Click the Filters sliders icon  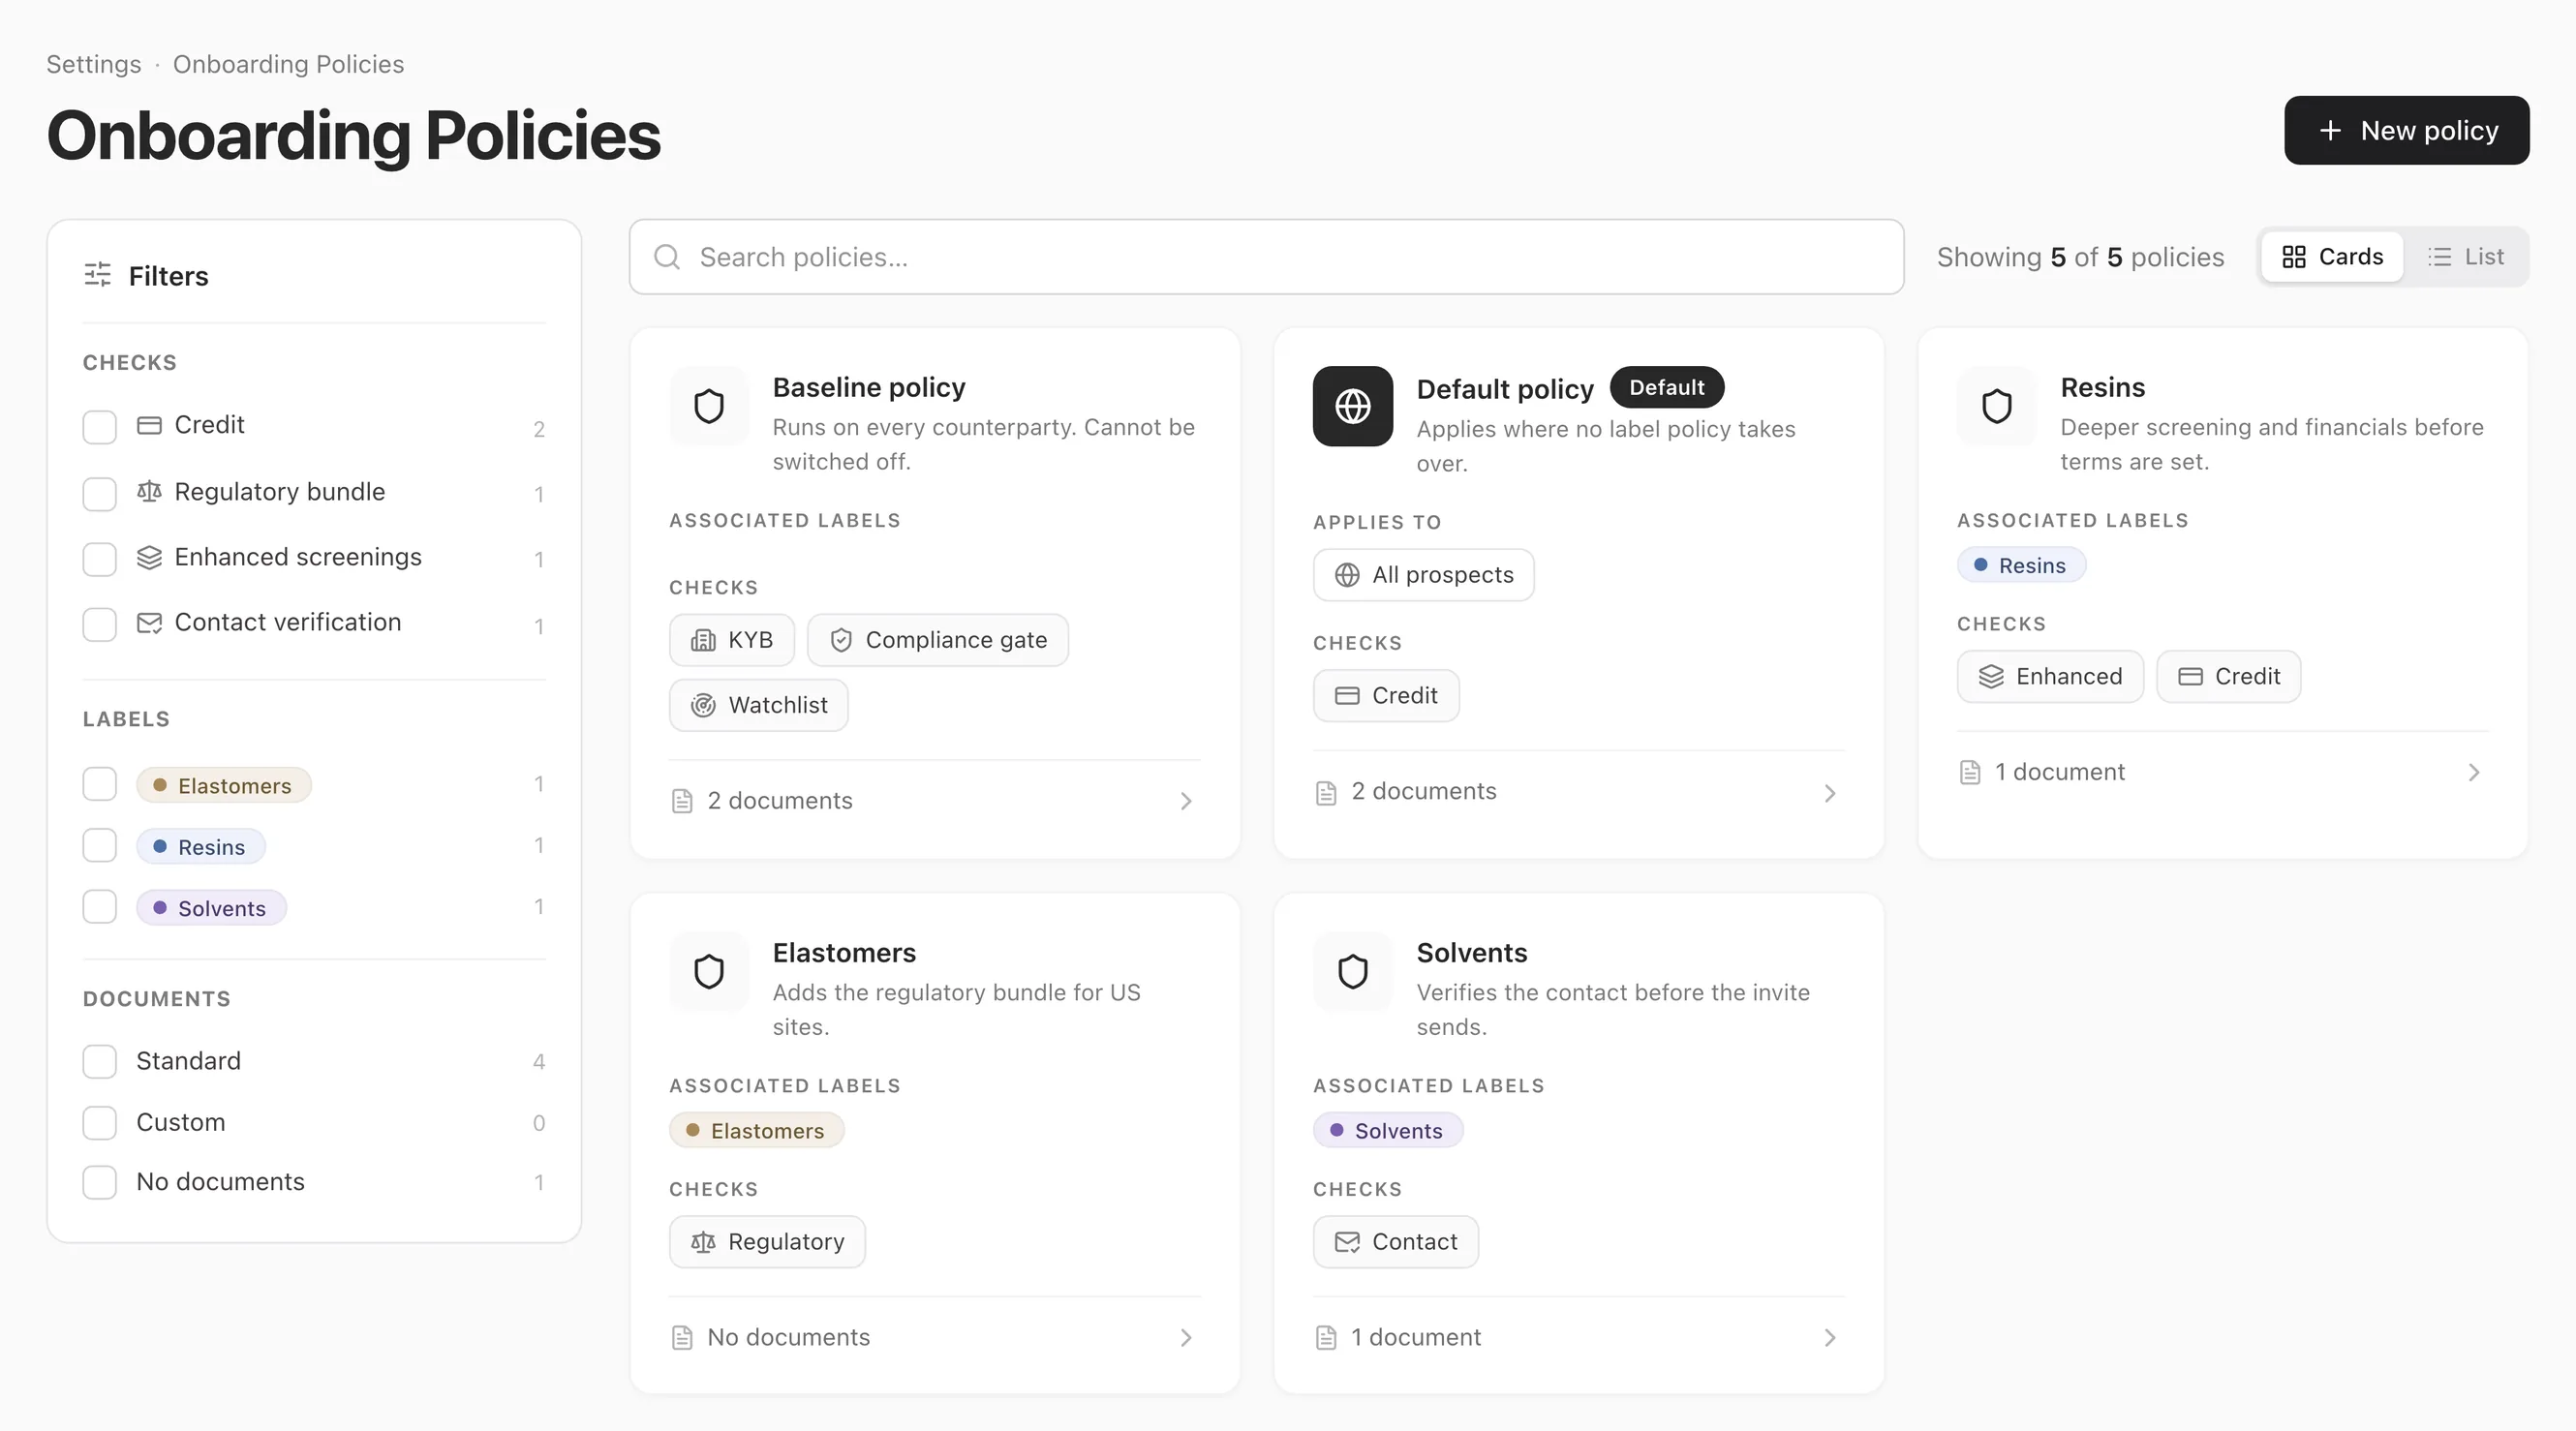pos(97,275)
